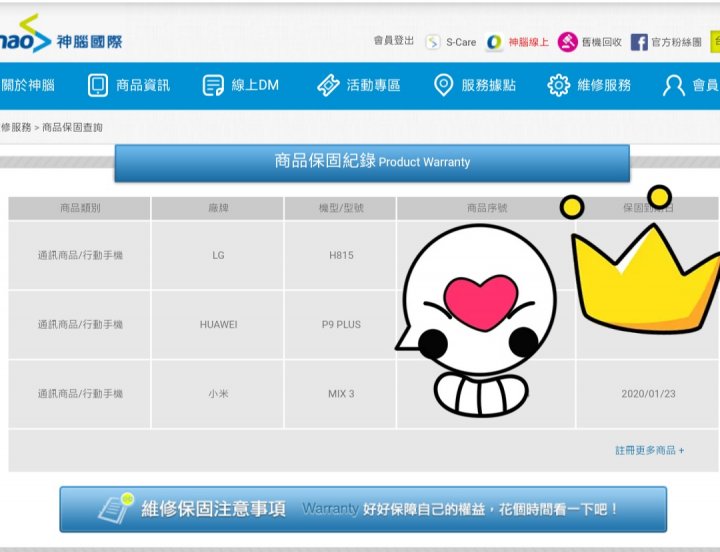Open the 舊機回收 link
This screenshot has width=720, height=552.
[x=602, y=42]
